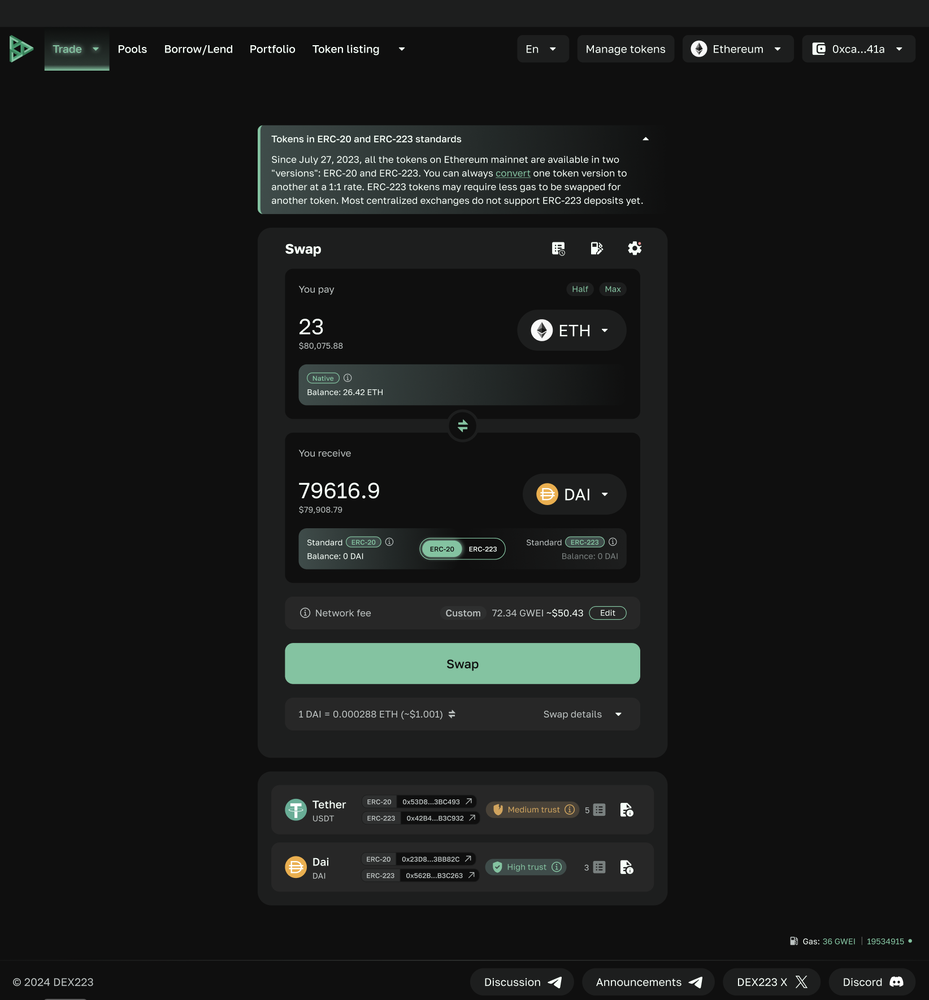929x1000 pixels.
Task: Select ERC-223 in the standard toggle
Action: [483, 549]
